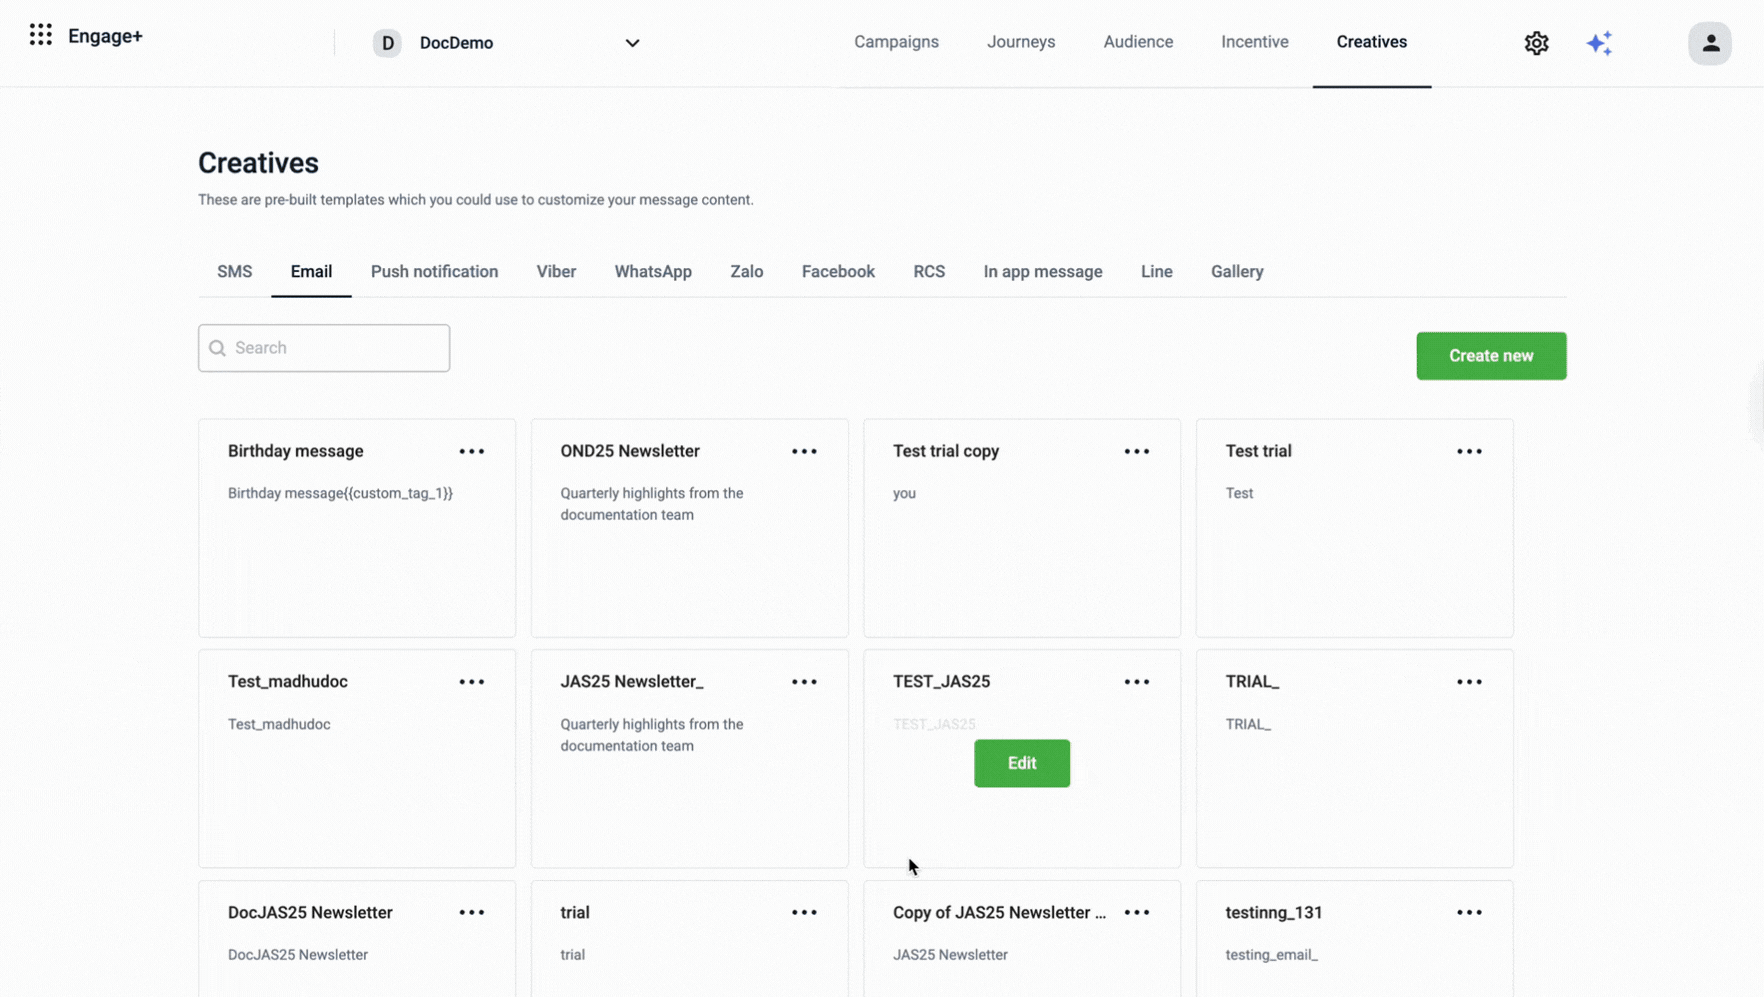Click the TRIAL_ card title
This screenshot has width=1764, height=997.
(1252, 682)
